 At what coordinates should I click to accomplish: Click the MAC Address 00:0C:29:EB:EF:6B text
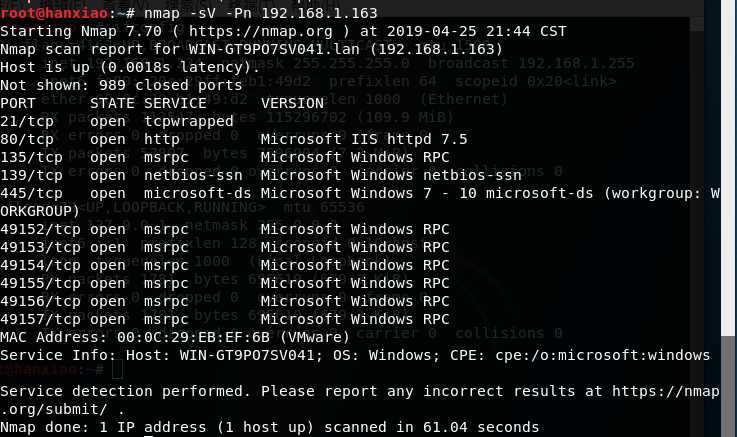point(175,337)
